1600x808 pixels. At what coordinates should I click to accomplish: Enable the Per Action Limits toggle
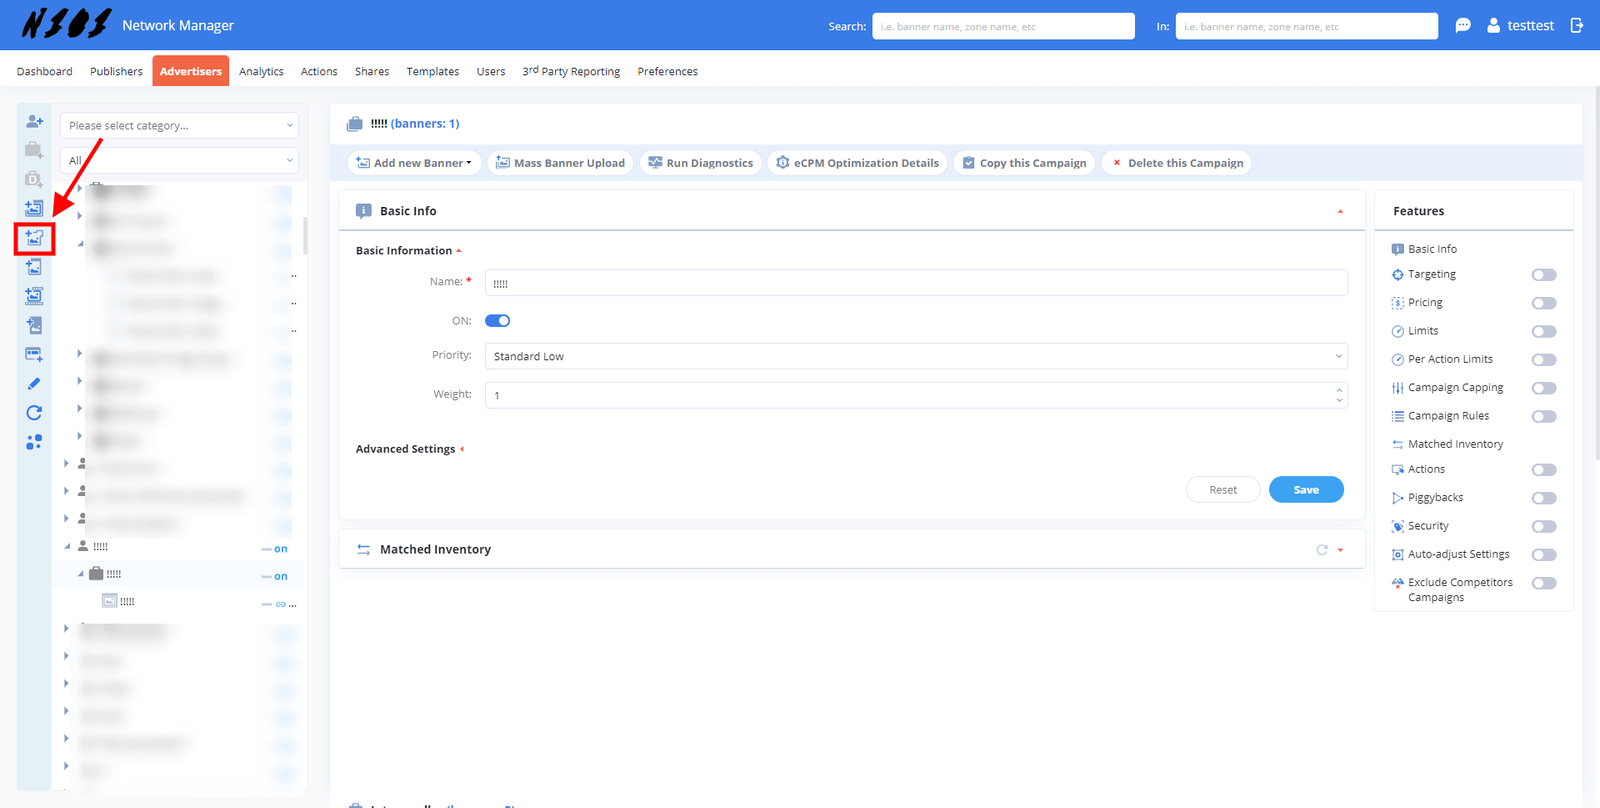click(1544, 360)
